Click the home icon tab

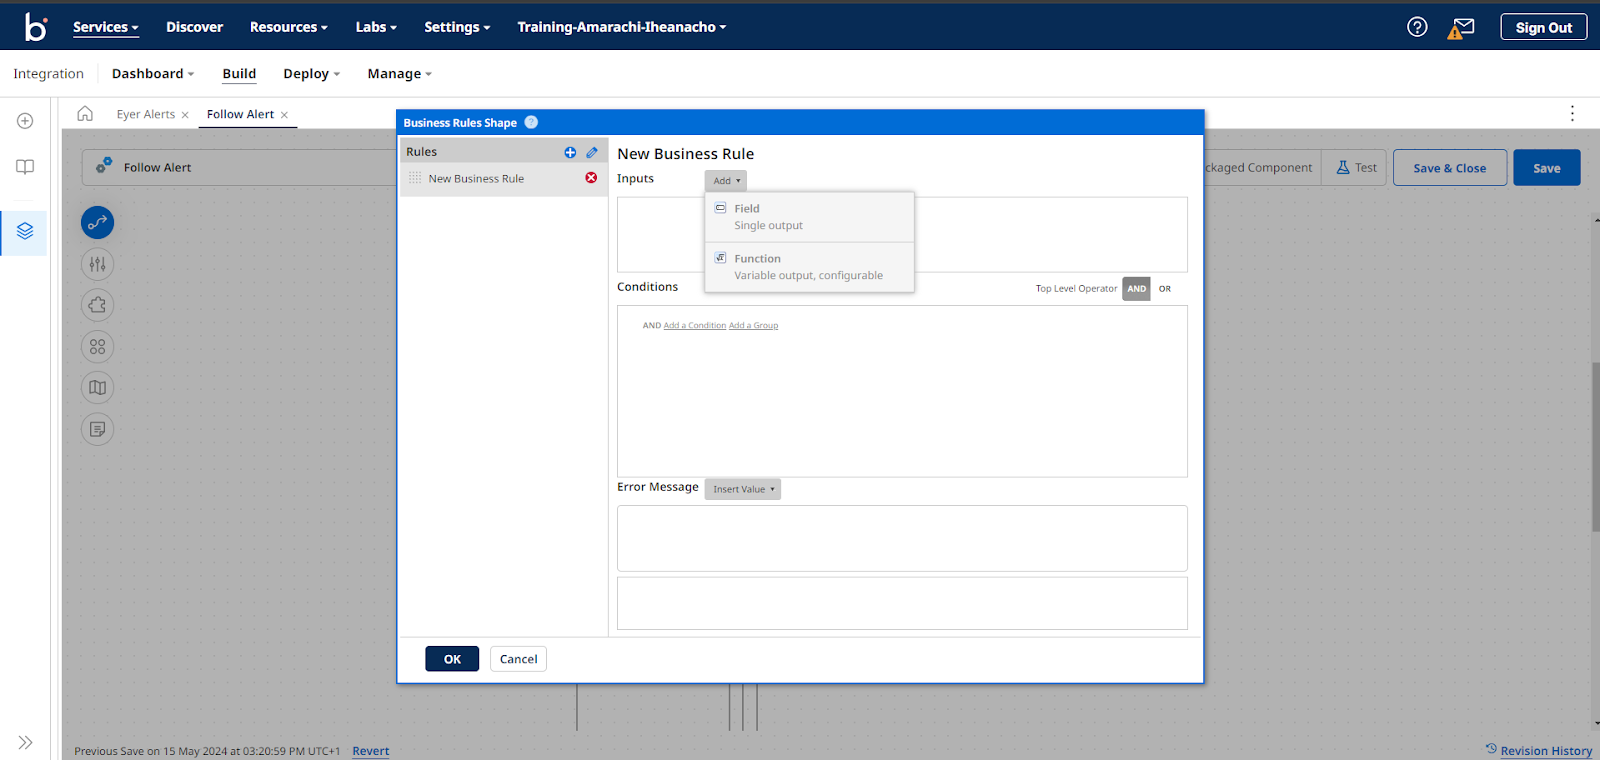[85, 114]
